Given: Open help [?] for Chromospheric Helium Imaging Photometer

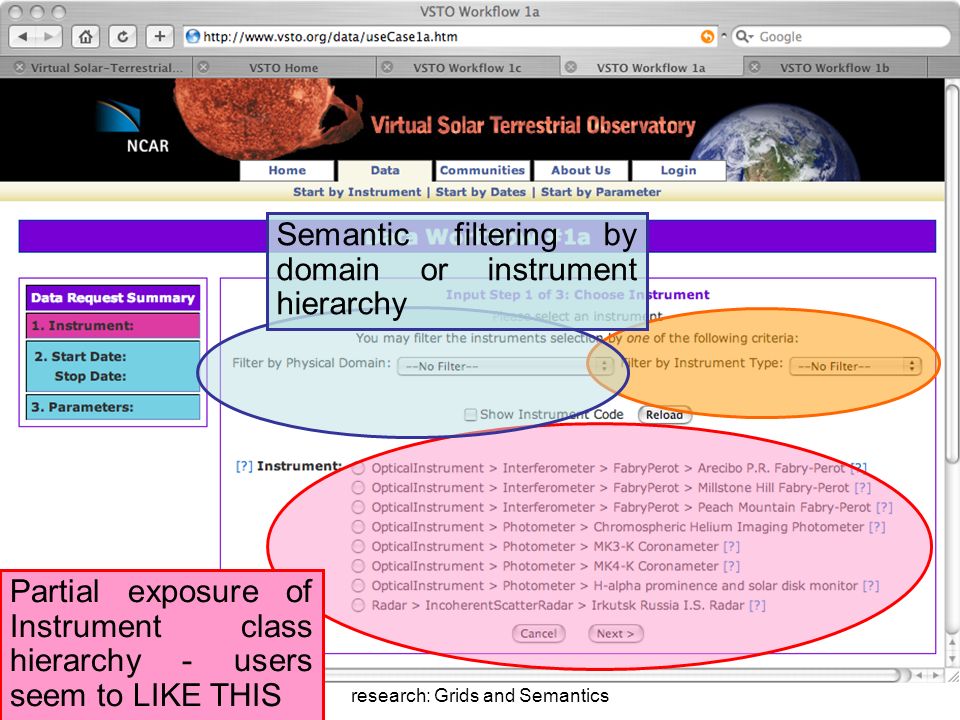Looking at the screenshot, I should point(877,527).
